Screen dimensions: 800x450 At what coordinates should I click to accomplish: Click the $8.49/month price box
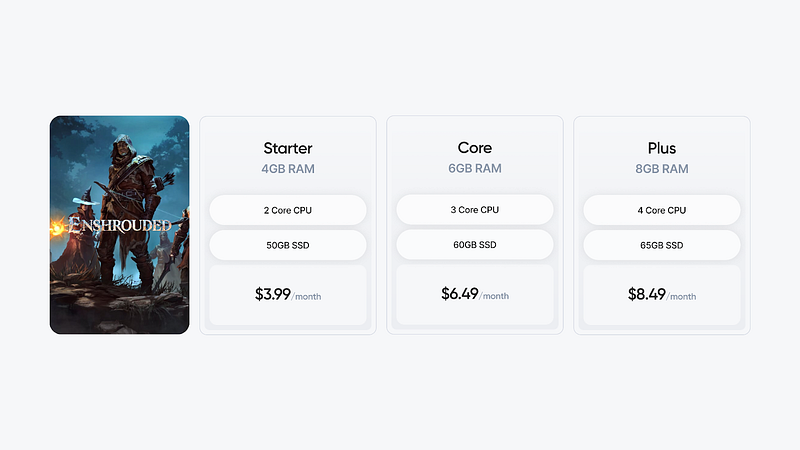661,295
